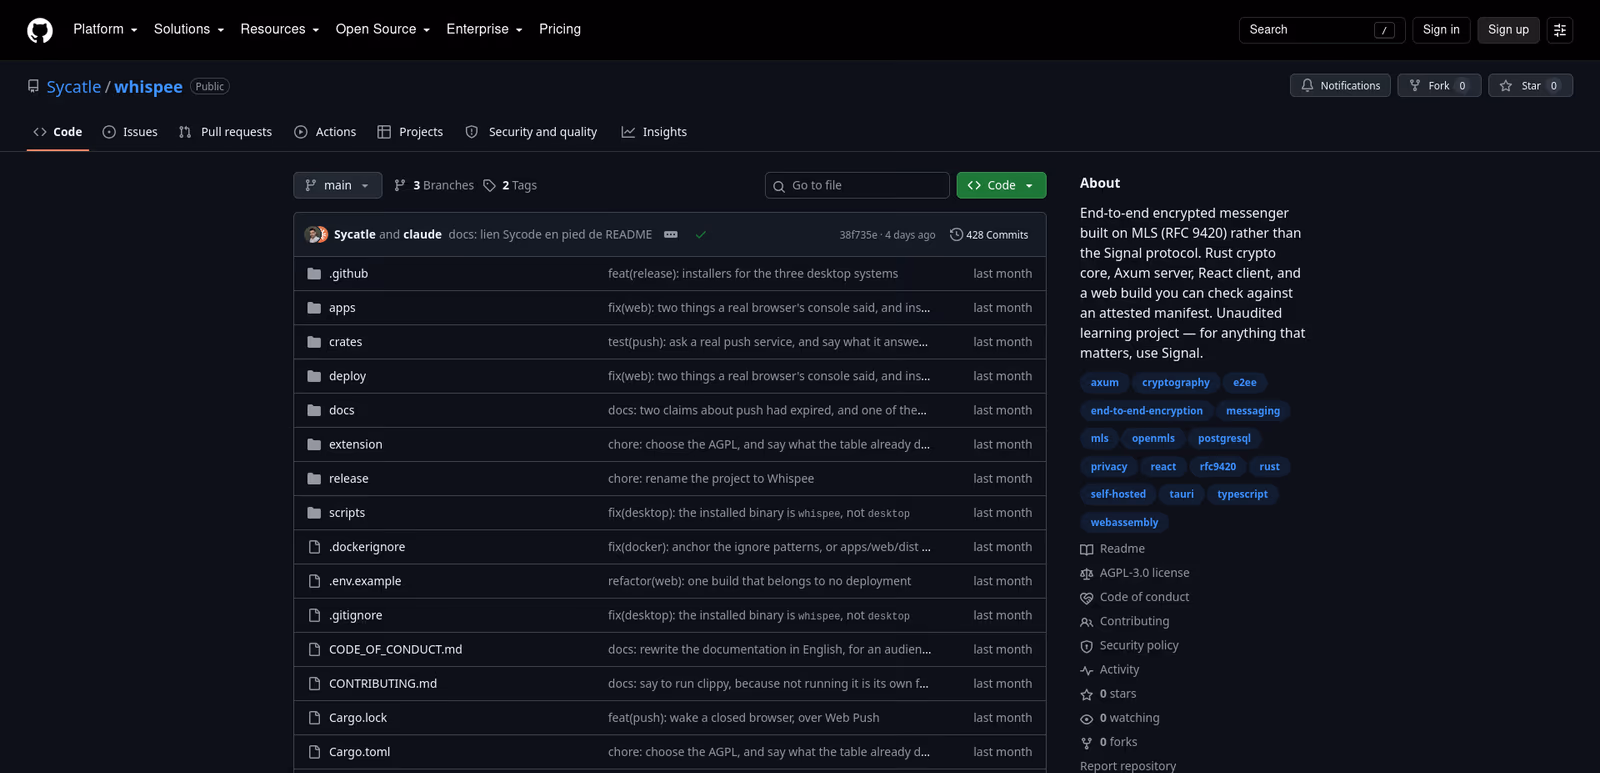Click commit hash 38f735e
This screenshot has height=773, width=1600.
click(x=858, y=235)
